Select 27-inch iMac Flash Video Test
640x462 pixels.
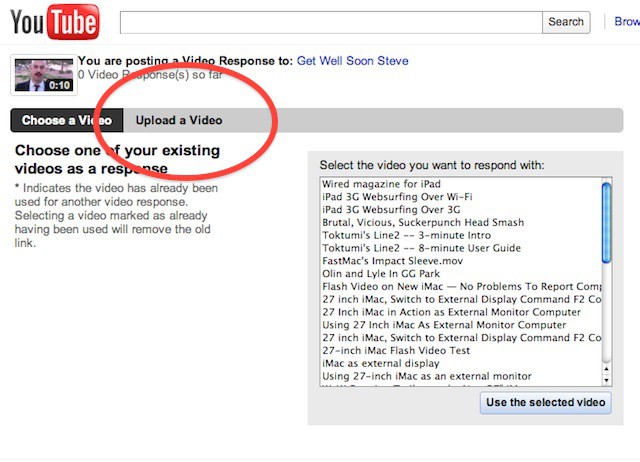[x=460, y=351]
